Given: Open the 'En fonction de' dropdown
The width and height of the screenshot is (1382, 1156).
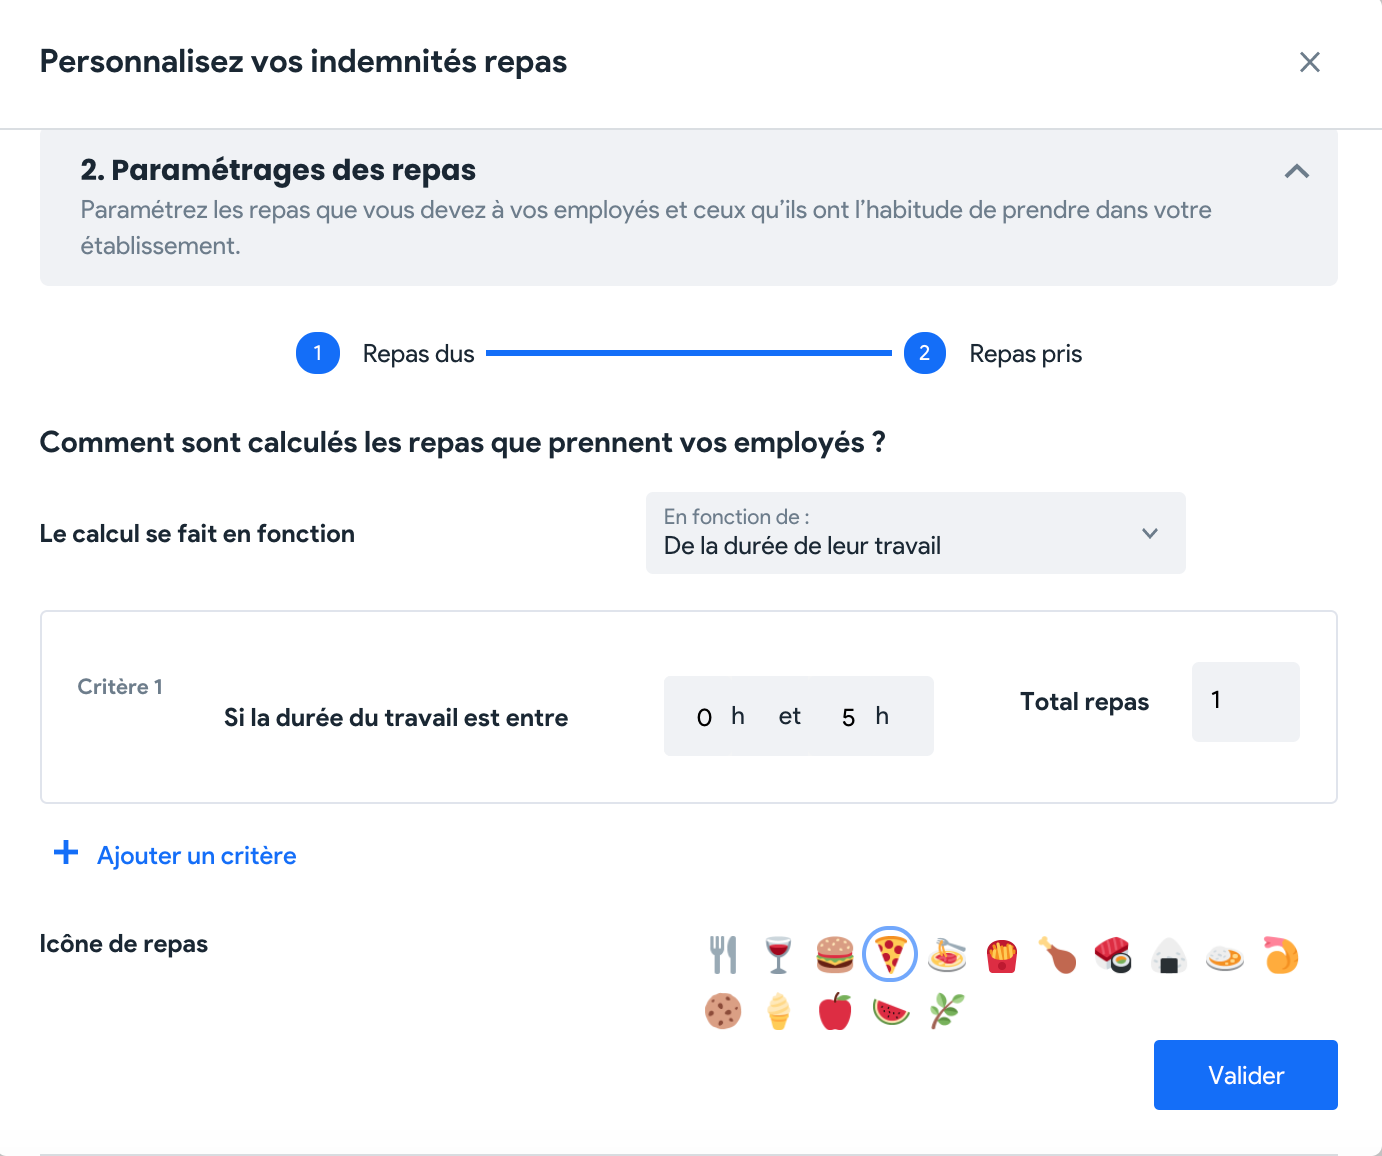Looking at the screenshot, I should [916, 533].
